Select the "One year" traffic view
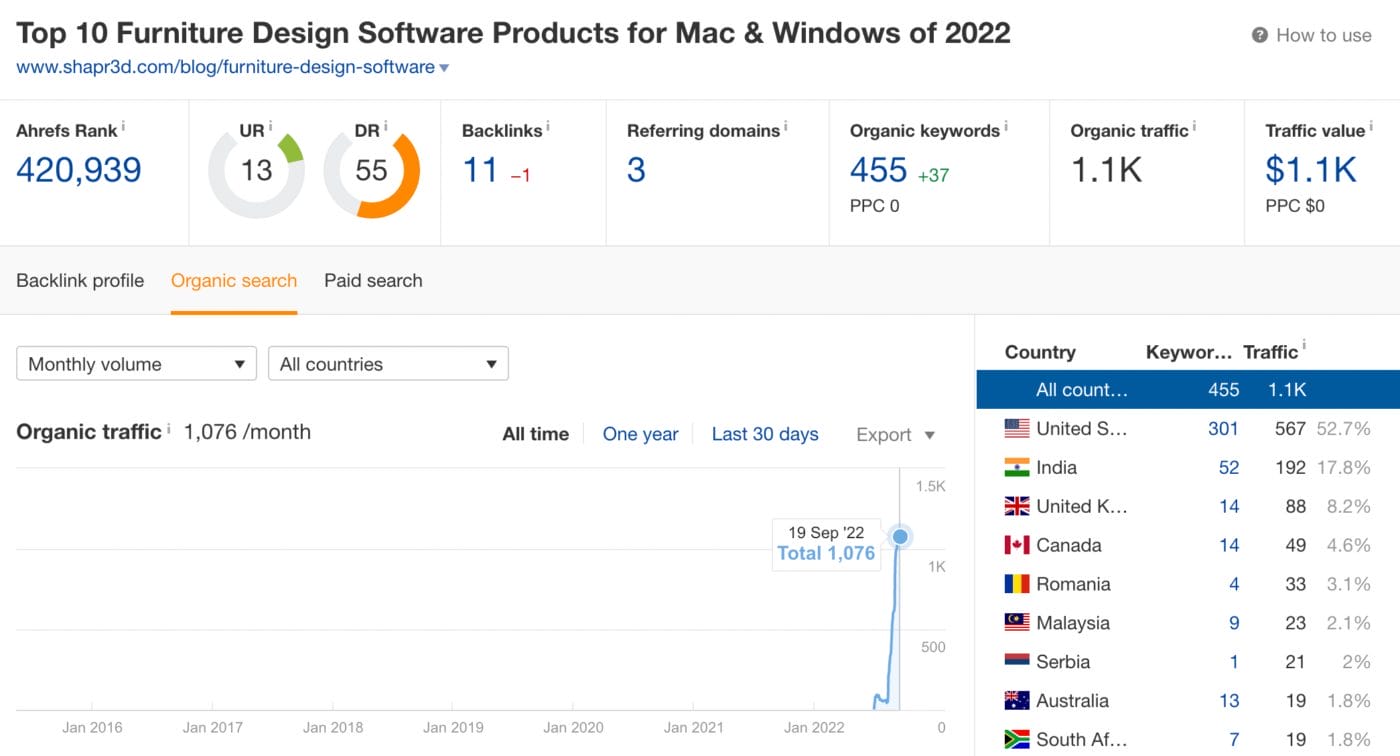This screenshot has height=756, width=1400. [640, 434]
